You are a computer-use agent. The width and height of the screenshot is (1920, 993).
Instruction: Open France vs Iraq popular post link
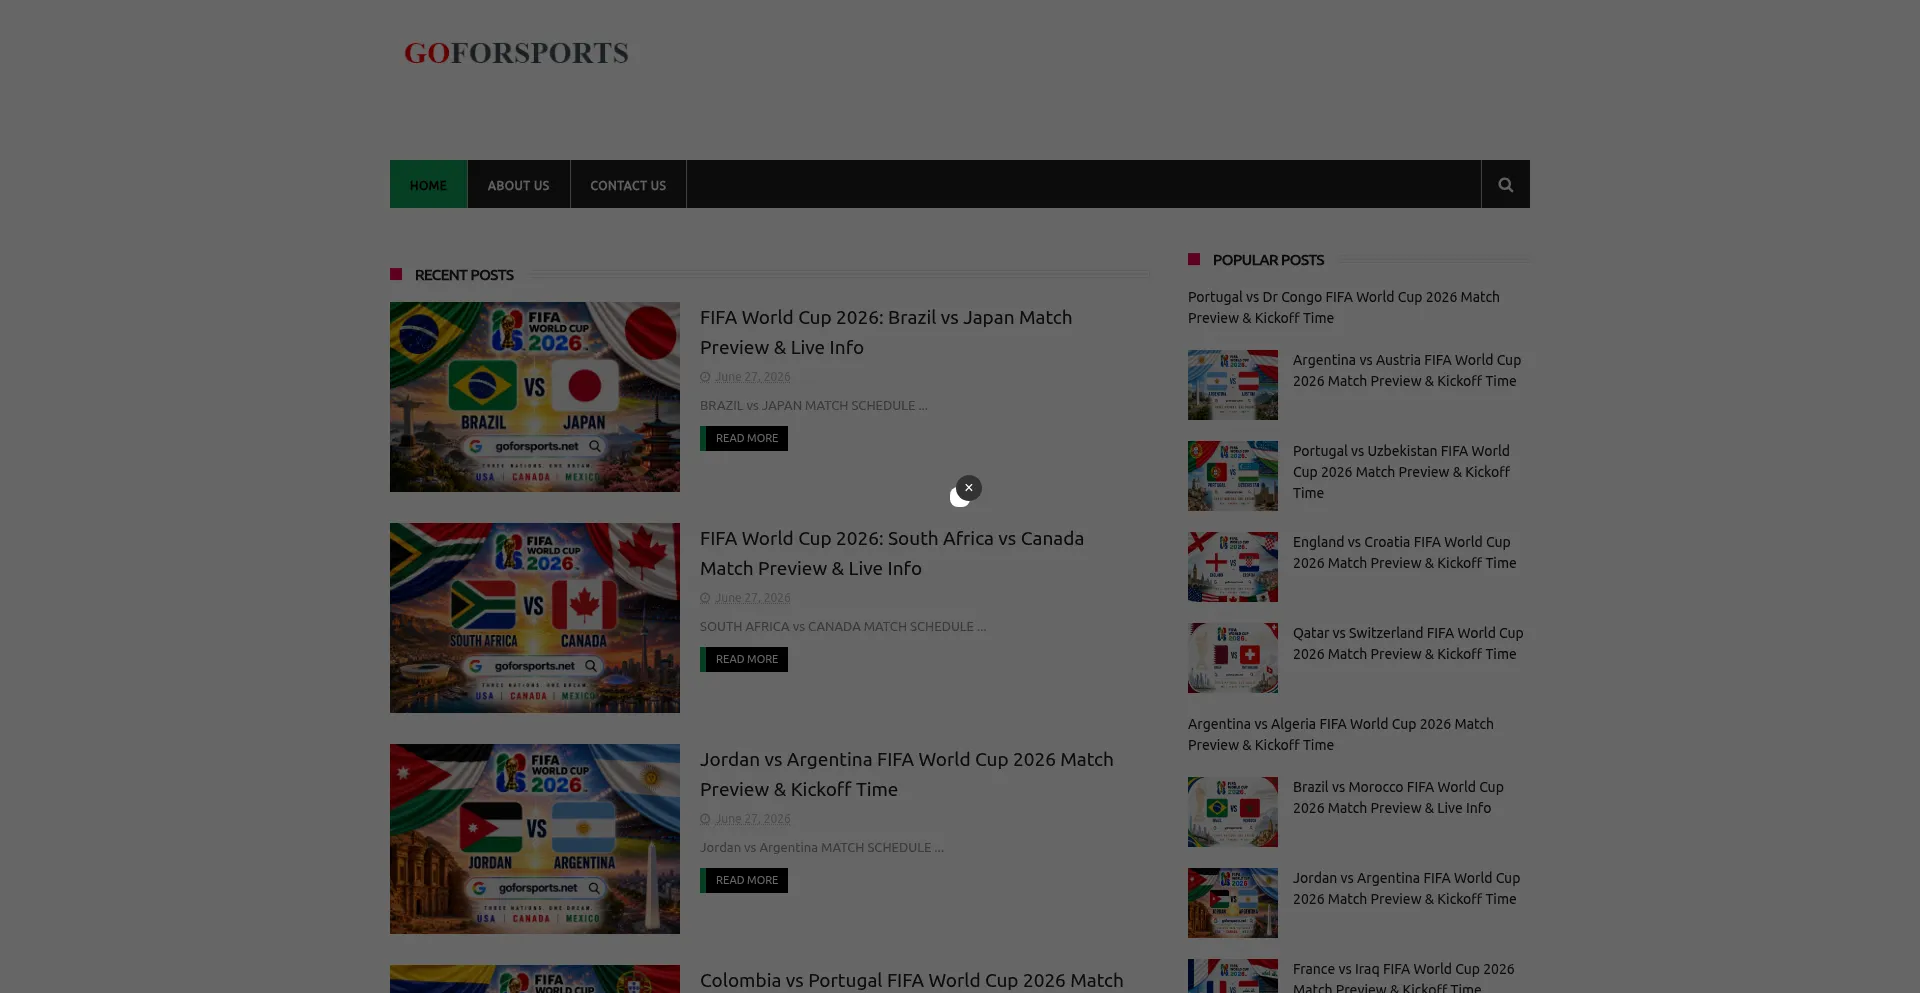[x=1403, y=977]
